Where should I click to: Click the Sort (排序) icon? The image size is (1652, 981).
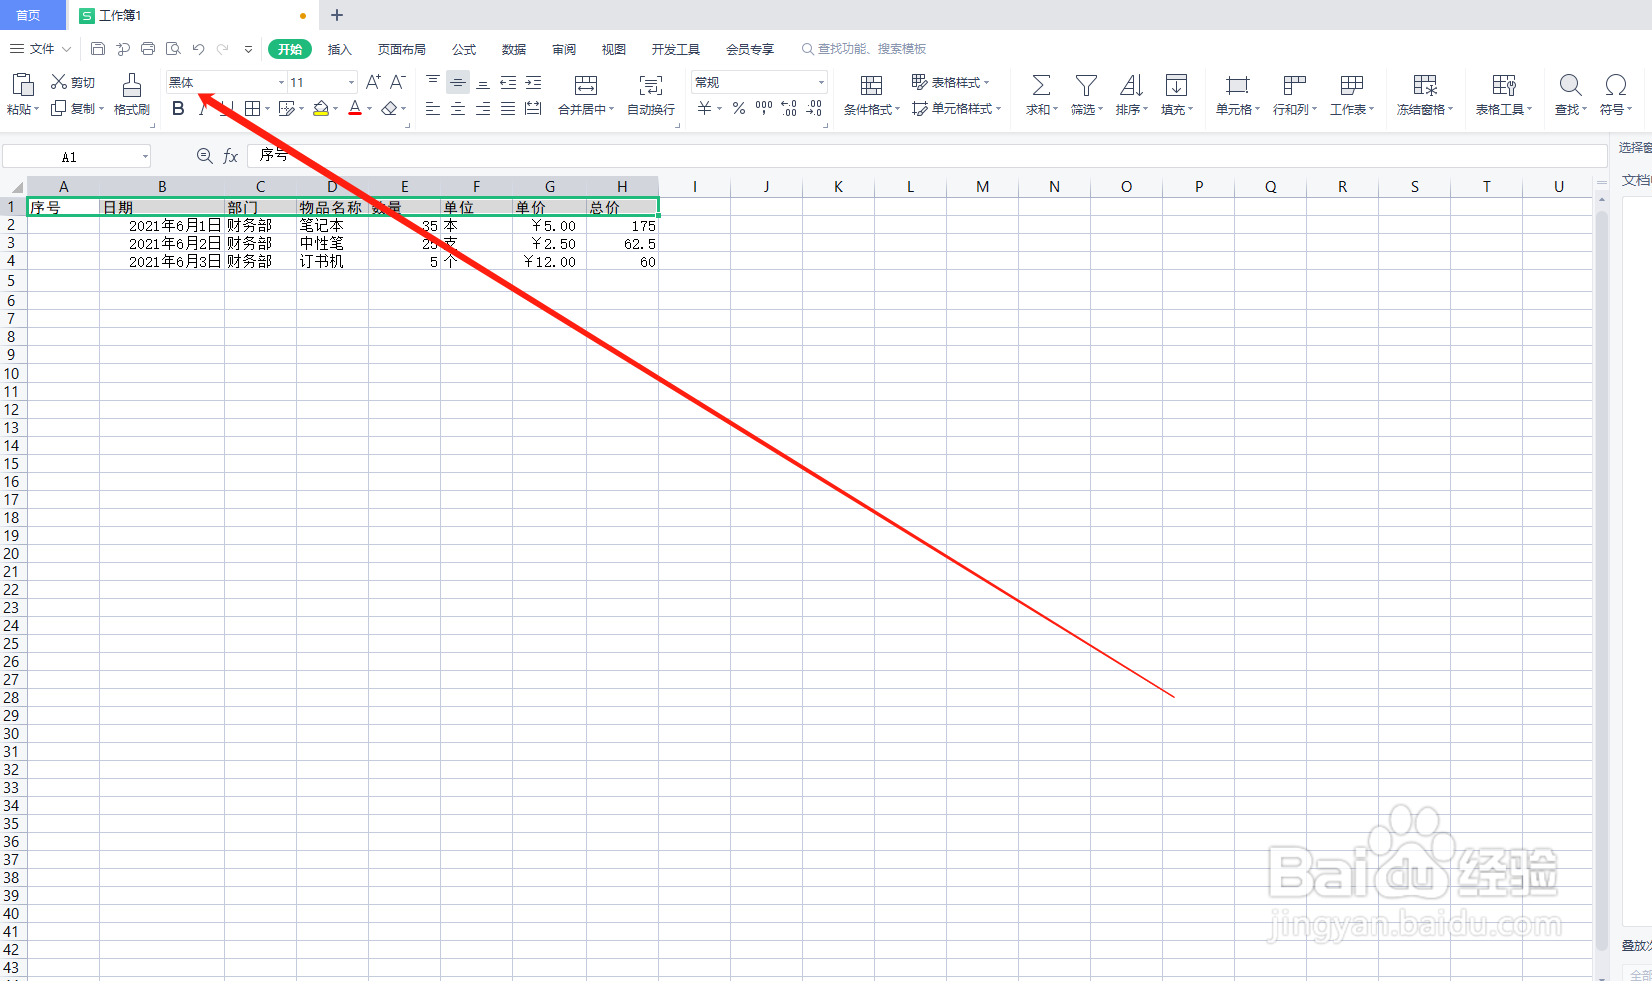[1131, 85]
